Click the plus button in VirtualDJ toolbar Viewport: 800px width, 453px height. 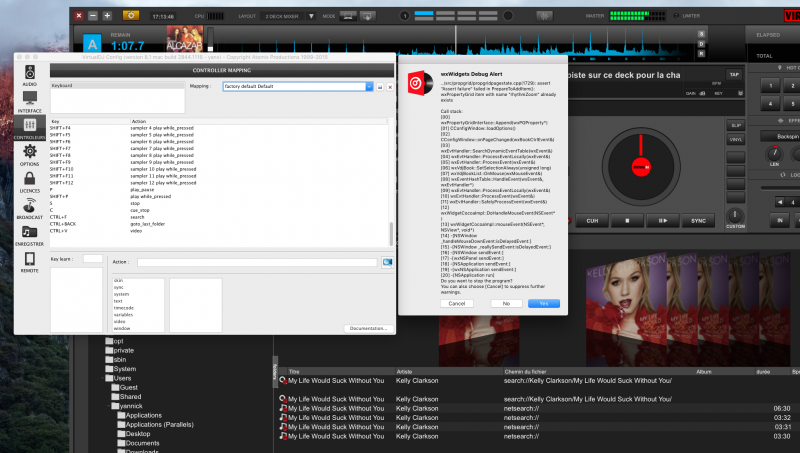107,16
